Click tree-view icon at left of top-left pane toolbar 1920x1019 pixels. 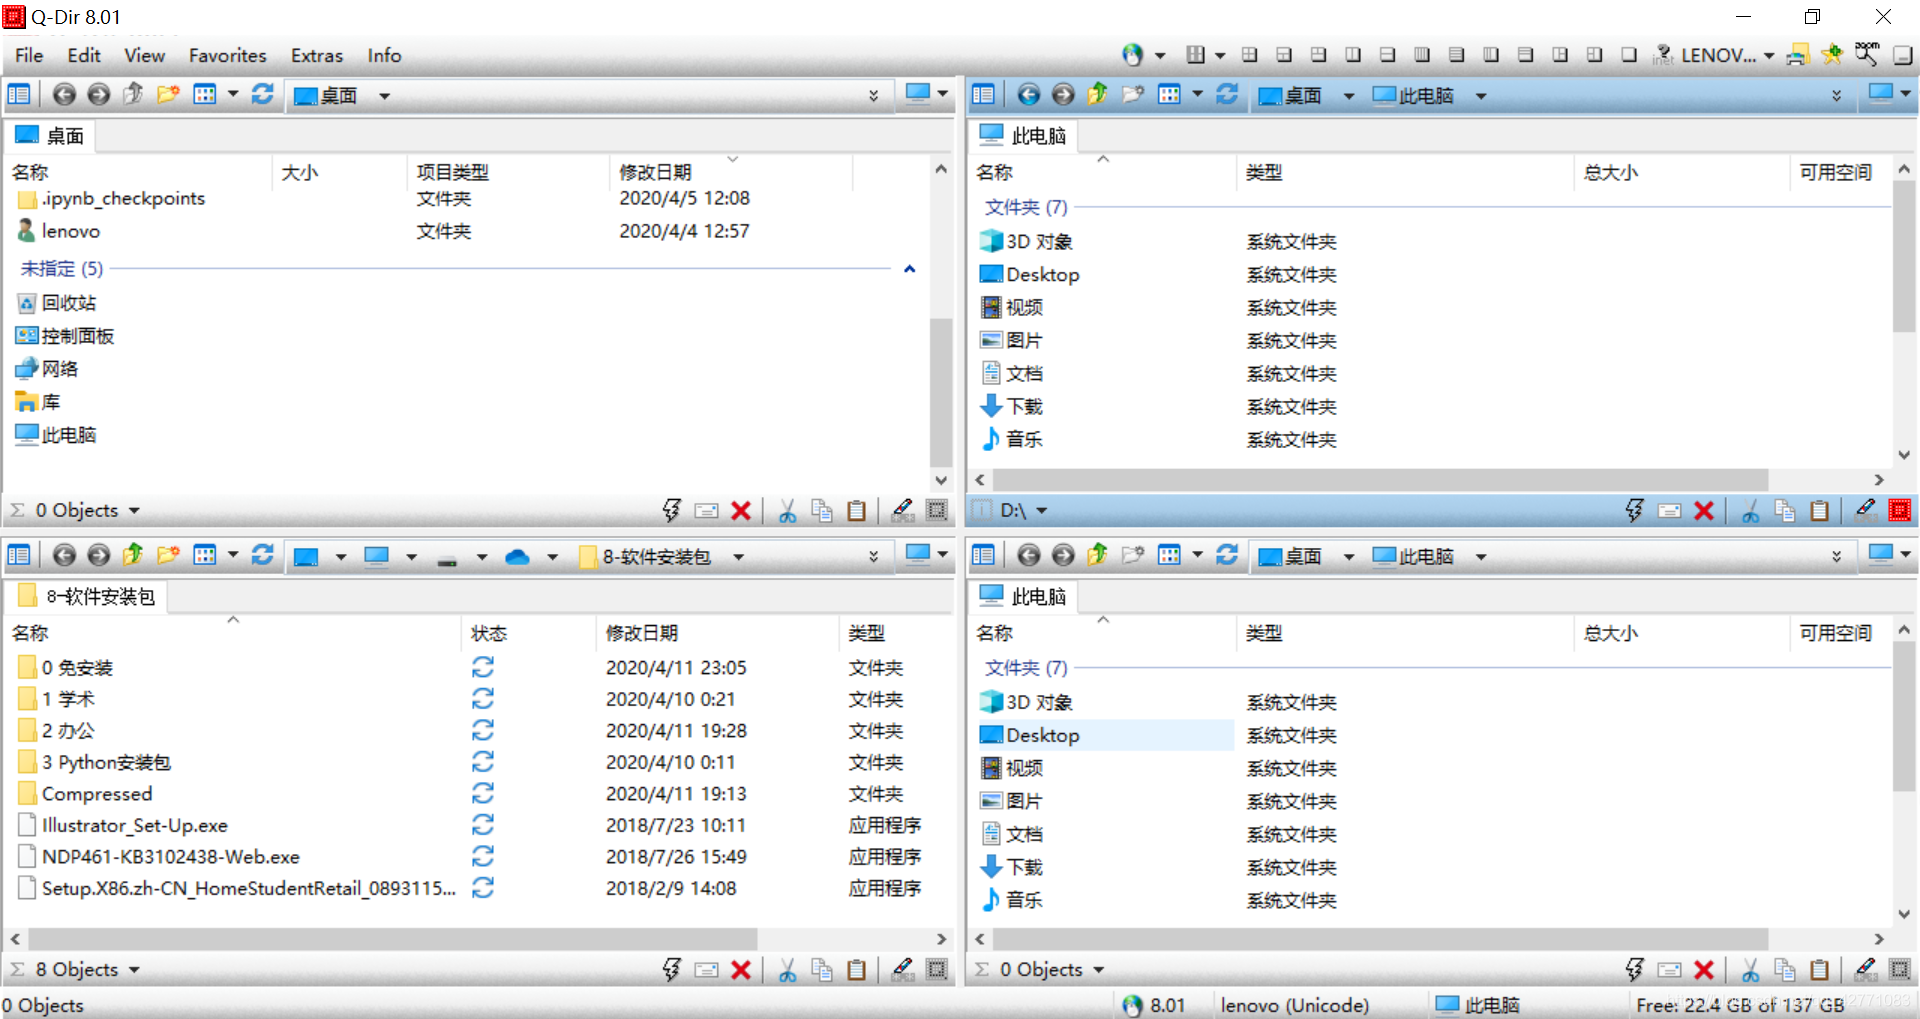pyautogui.click(x=19, y=94)
